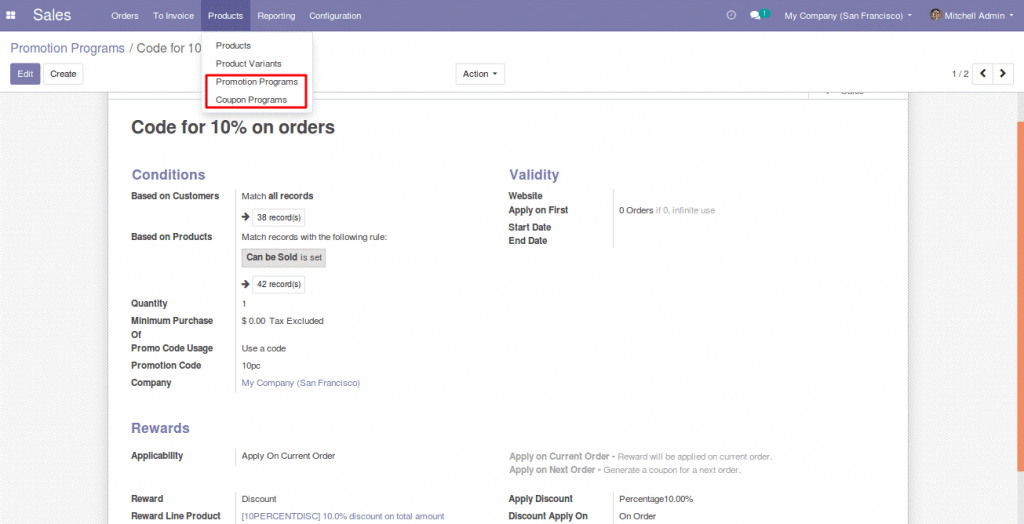Go to previous record arrow
Screen dimensions: 1024x524
tap(983, 74)
